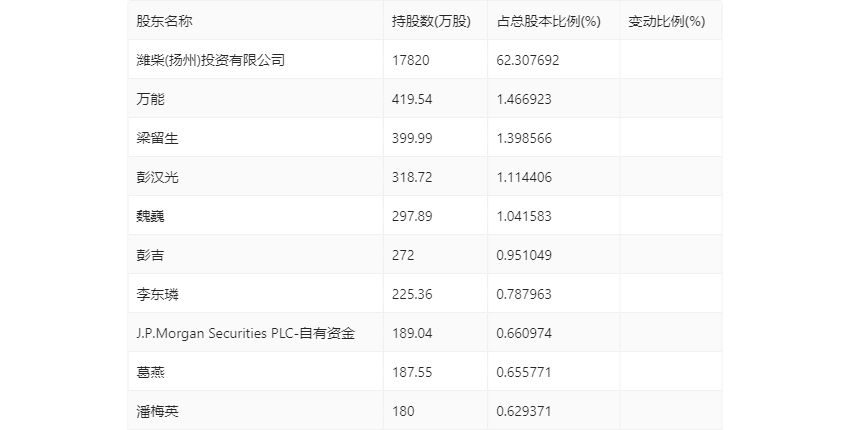Screen dimensions: 850x430
Task: Click the 股东名称 column header
Action: point(164,21)
